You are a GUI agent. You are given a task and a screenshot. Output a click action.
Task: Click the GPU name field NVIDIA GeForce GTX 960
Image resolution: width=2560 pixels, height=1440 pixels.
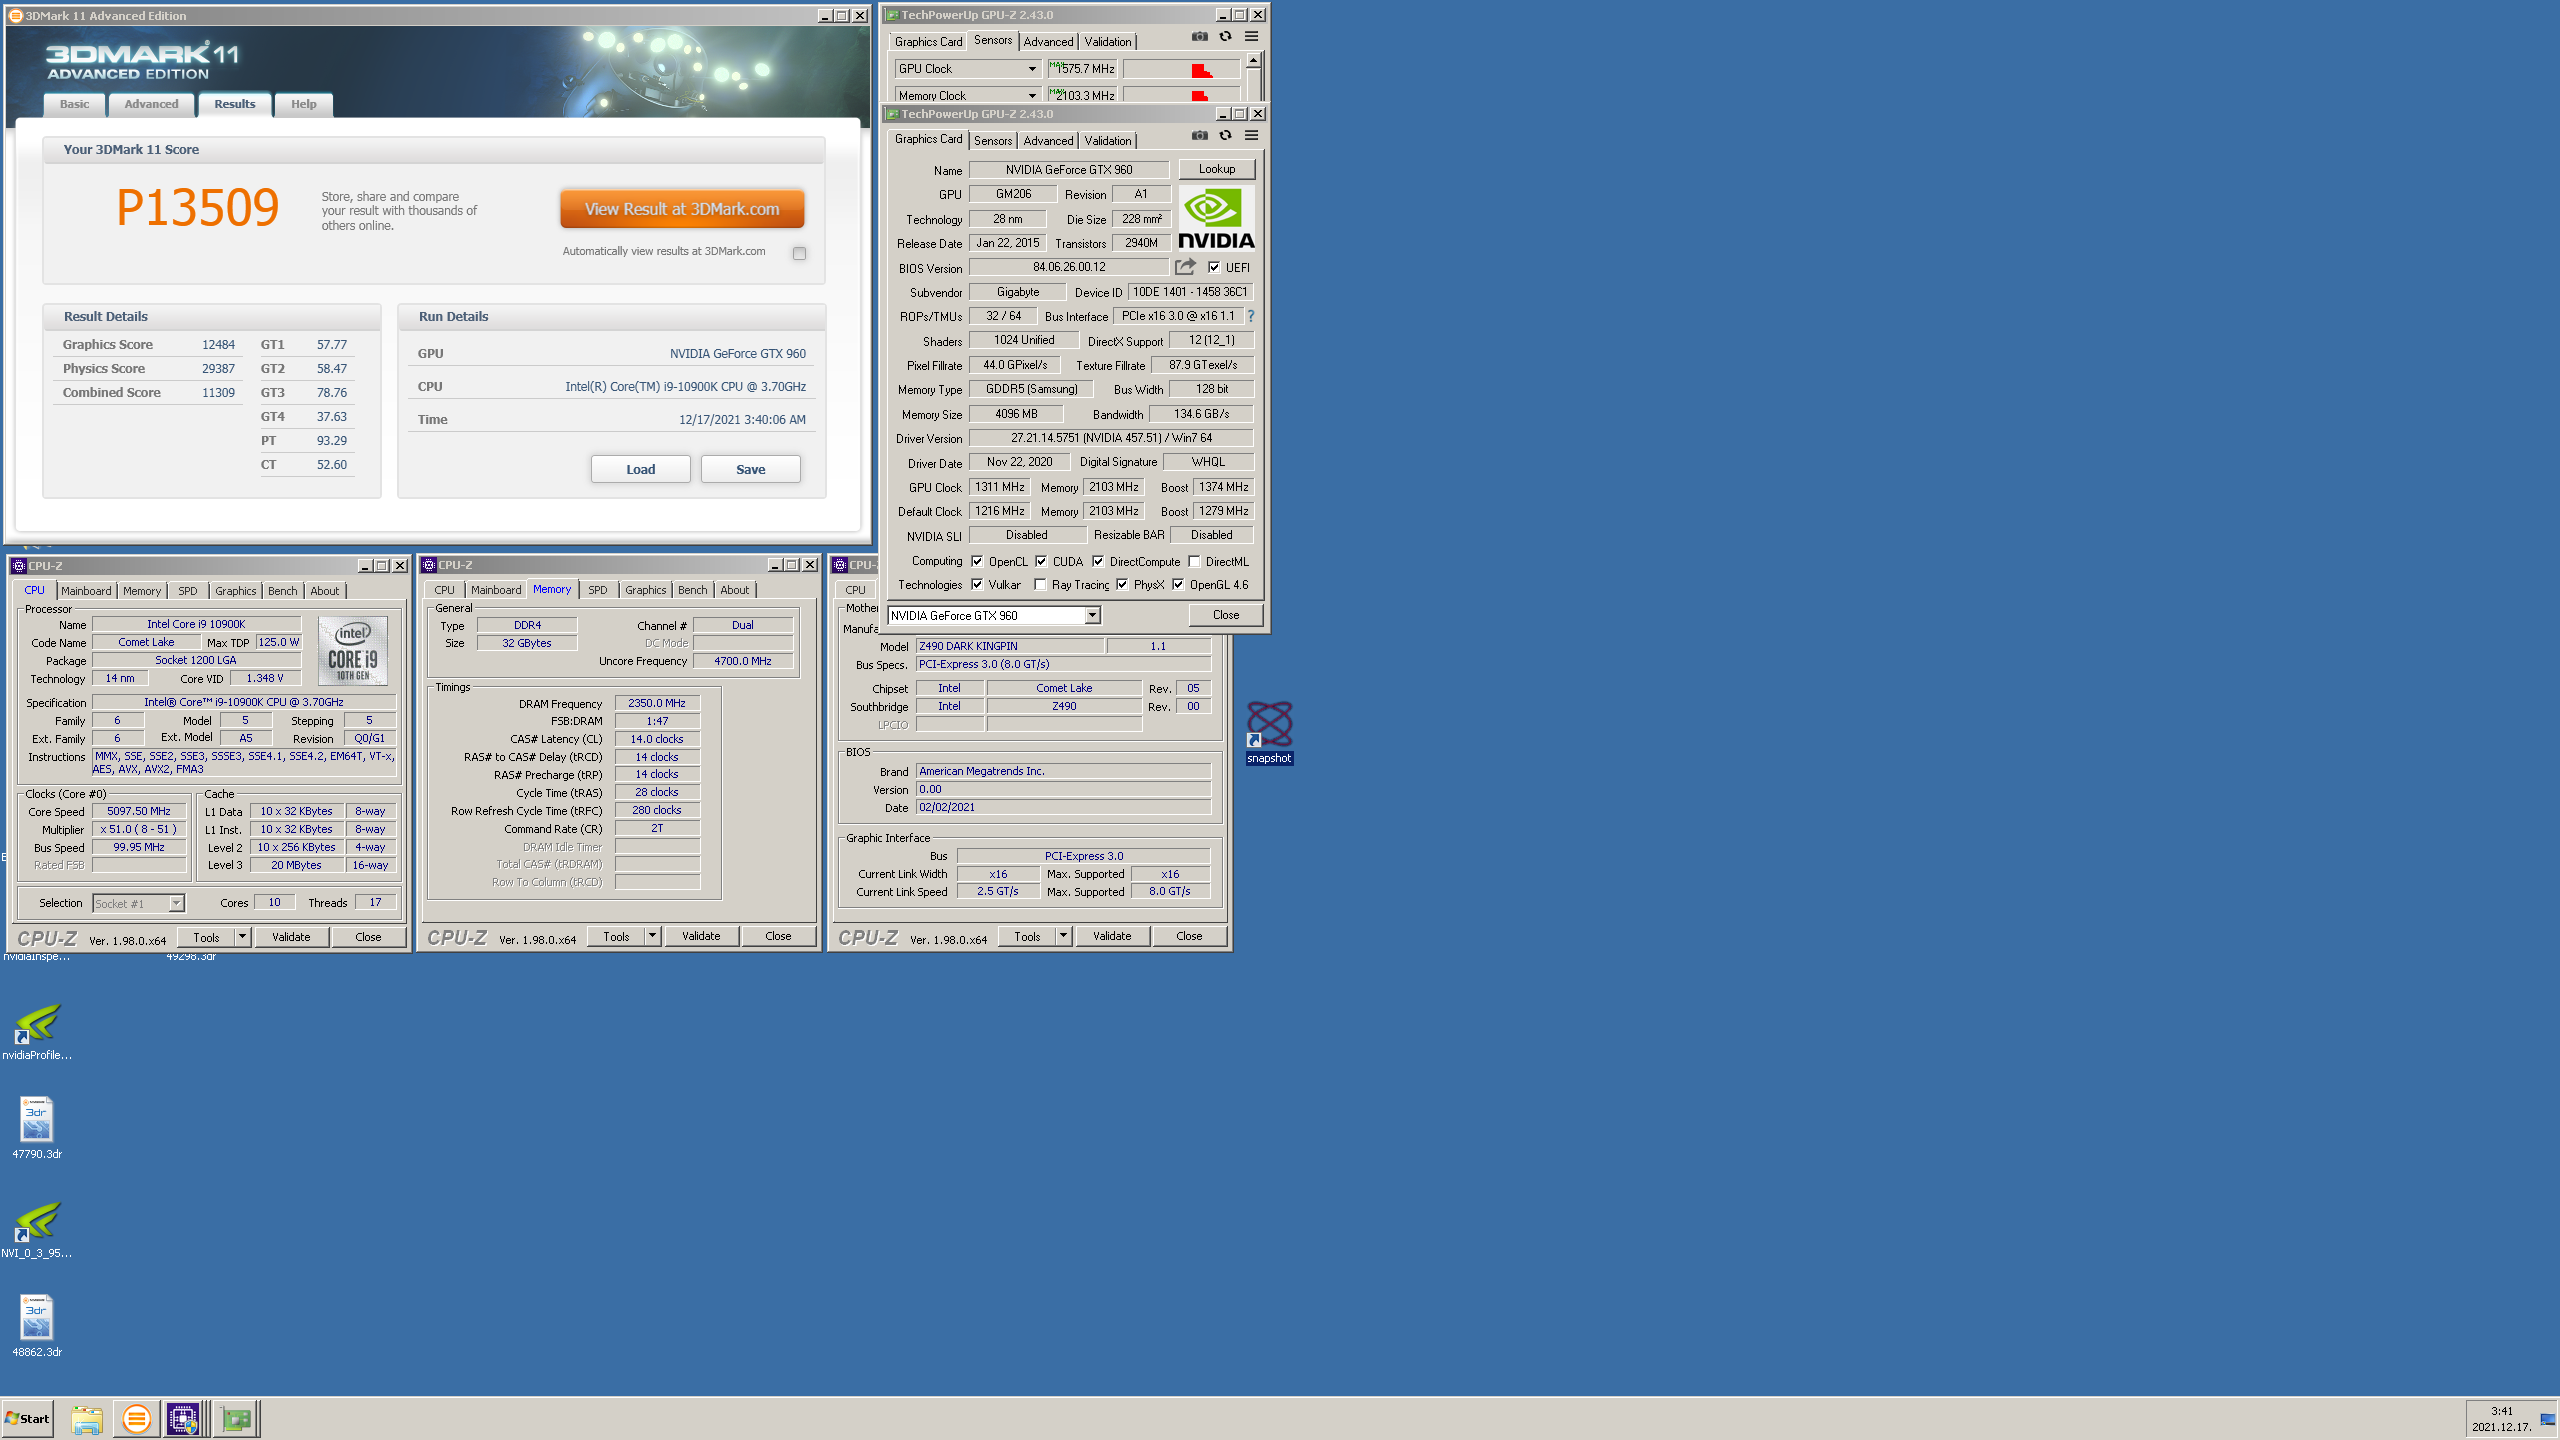[x=1068, y=170]
